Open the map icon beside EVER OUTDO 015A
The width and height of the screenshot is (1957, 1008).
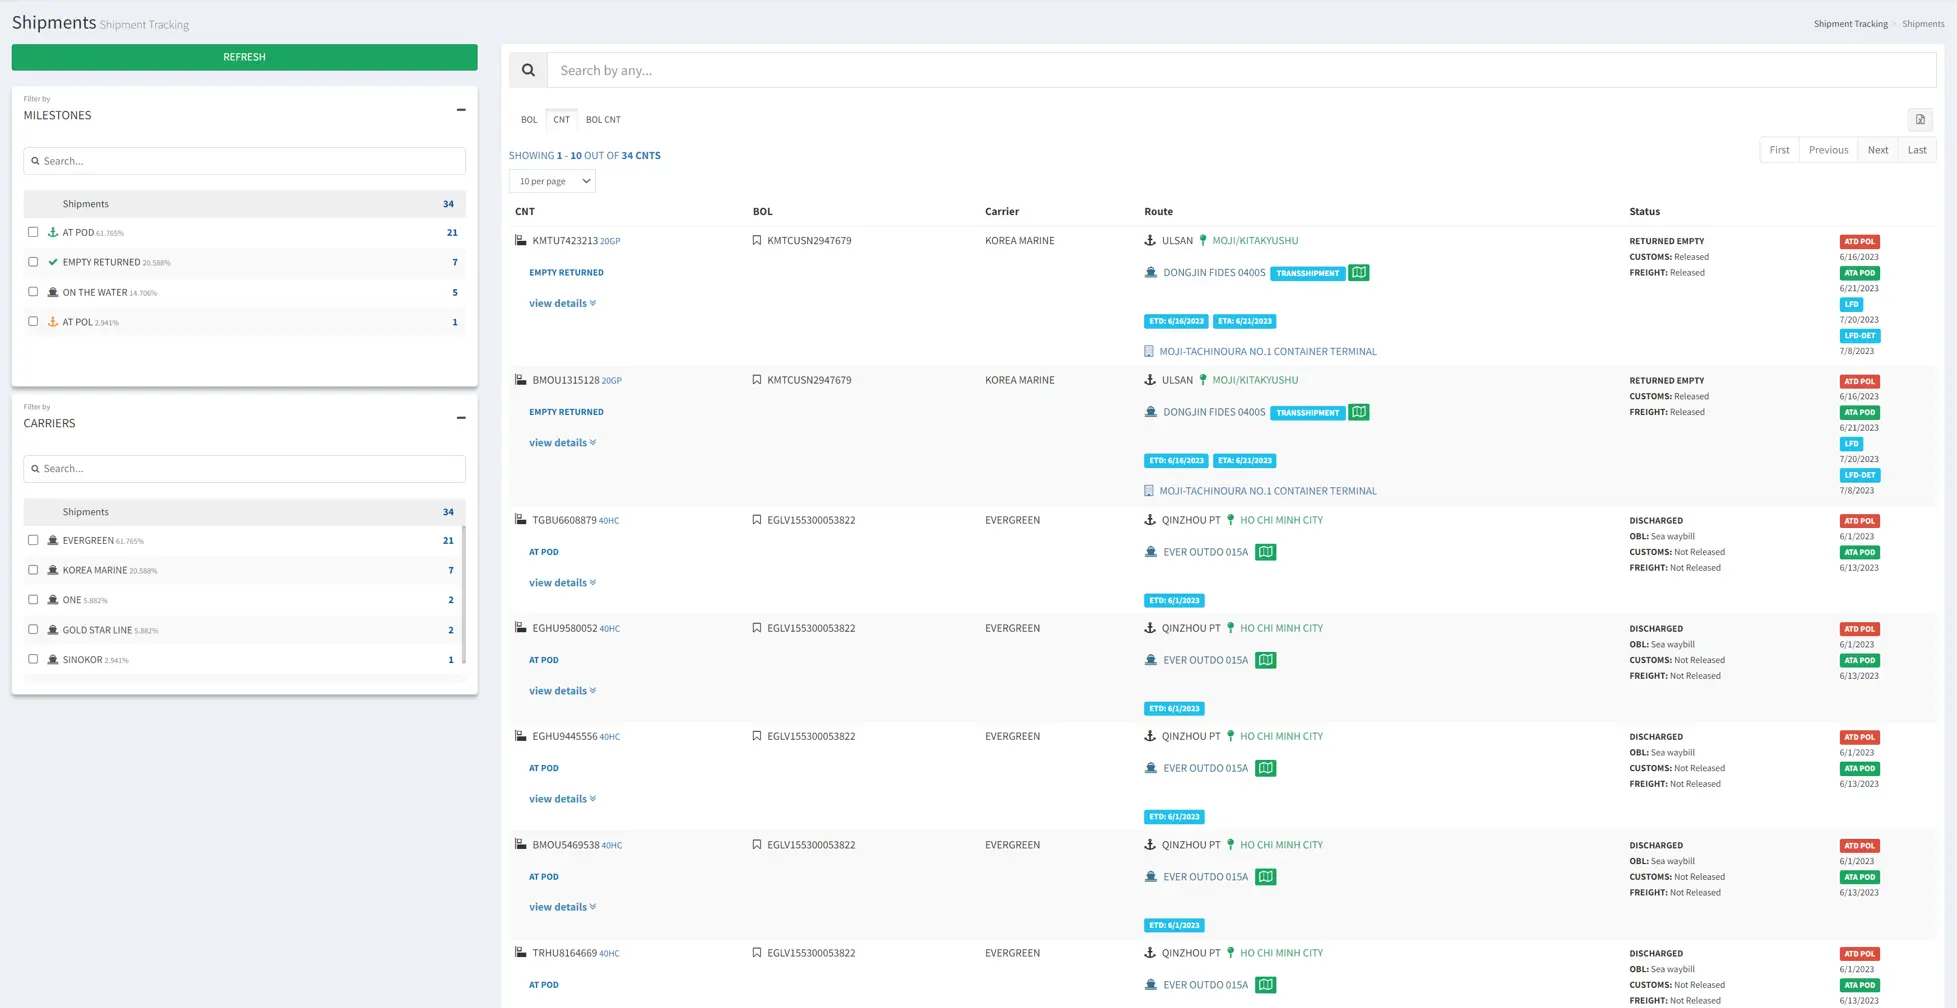click(x=1266, y=551)
